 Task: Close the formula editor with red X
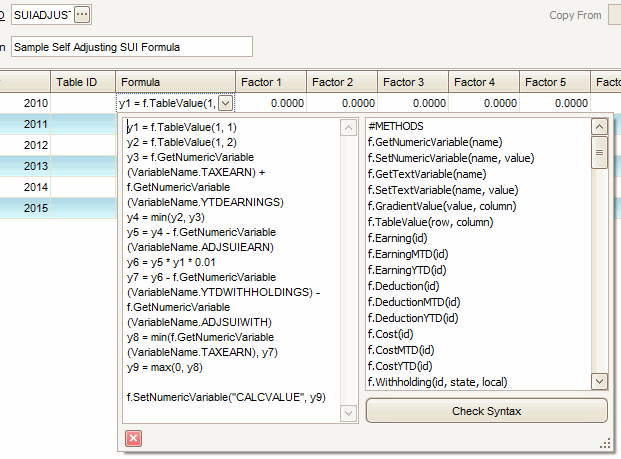coord(134,438)
